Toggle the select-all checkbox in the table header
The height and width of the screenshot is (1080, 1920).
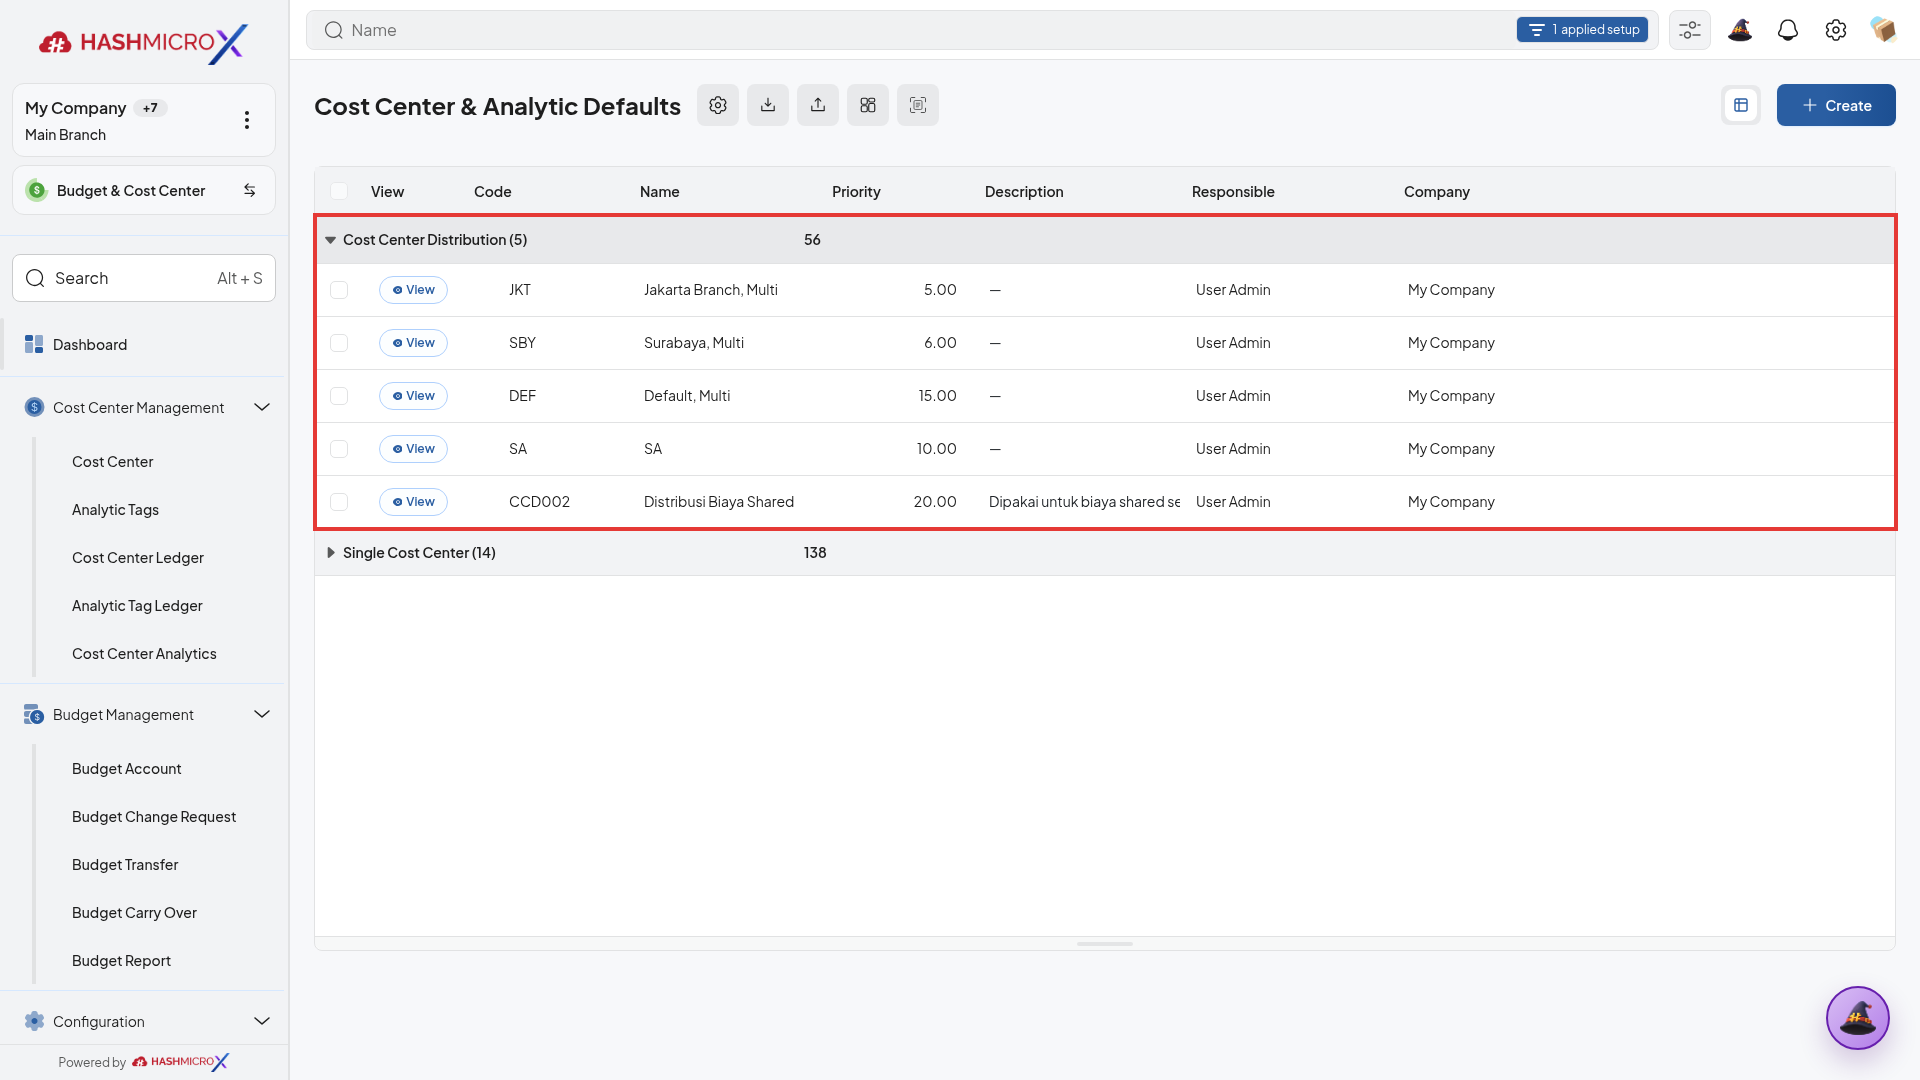pos(339,191)
